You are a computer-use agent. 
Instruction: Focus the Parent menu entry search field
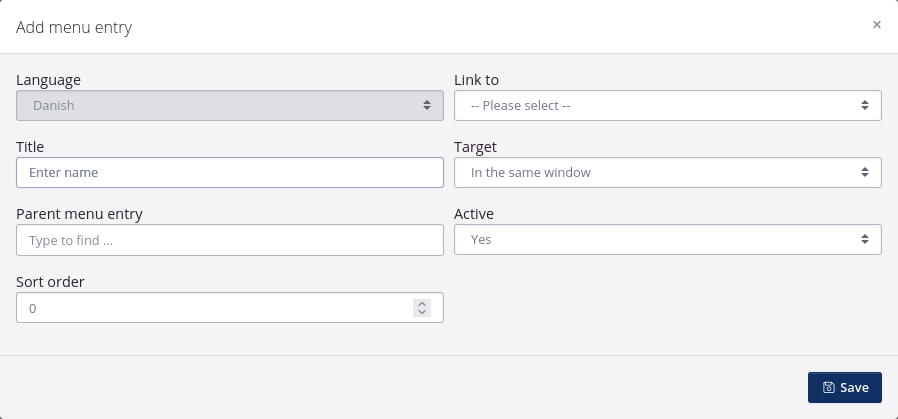coord(230,240)
